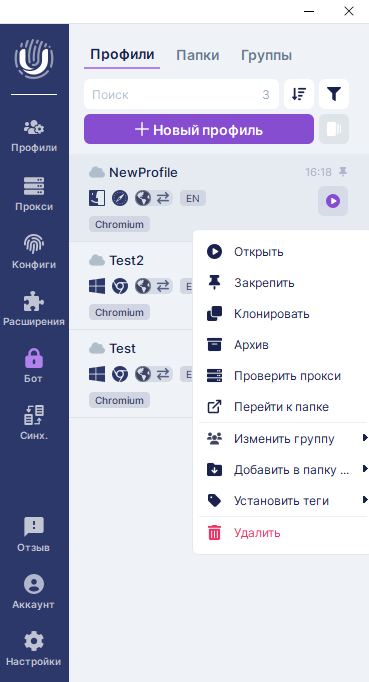
Task: Click the sort order icon button
Action: pyautogui.click(x=299, y=94)
